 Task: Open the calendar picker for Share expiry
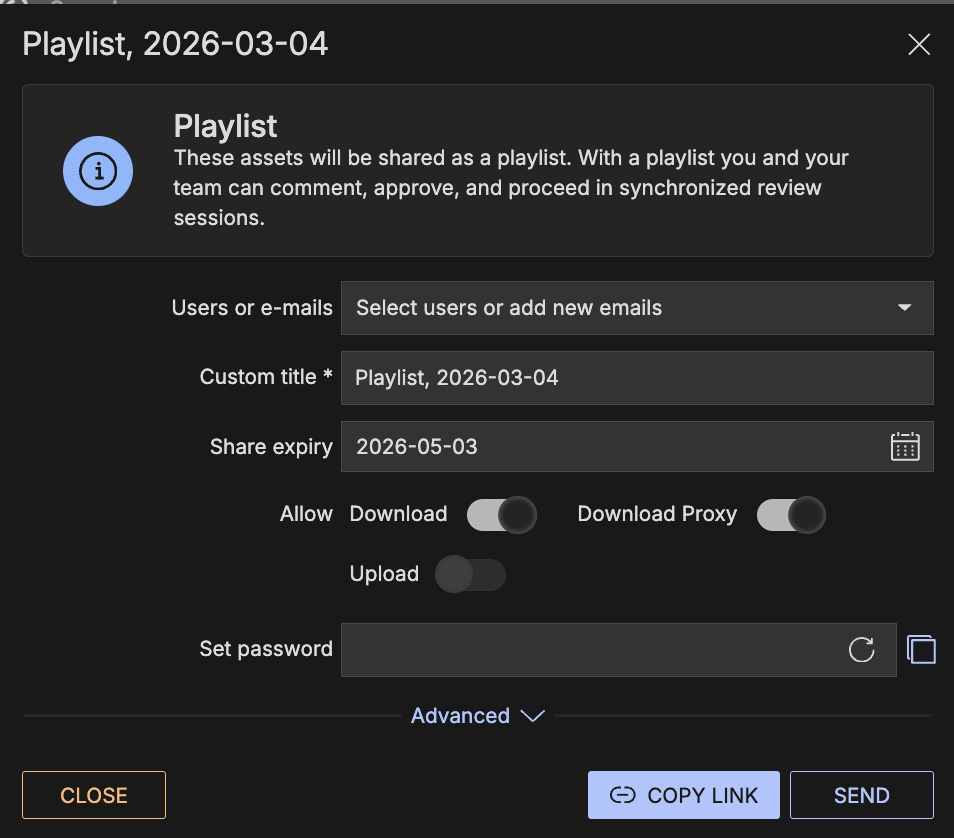click(904, 446)
